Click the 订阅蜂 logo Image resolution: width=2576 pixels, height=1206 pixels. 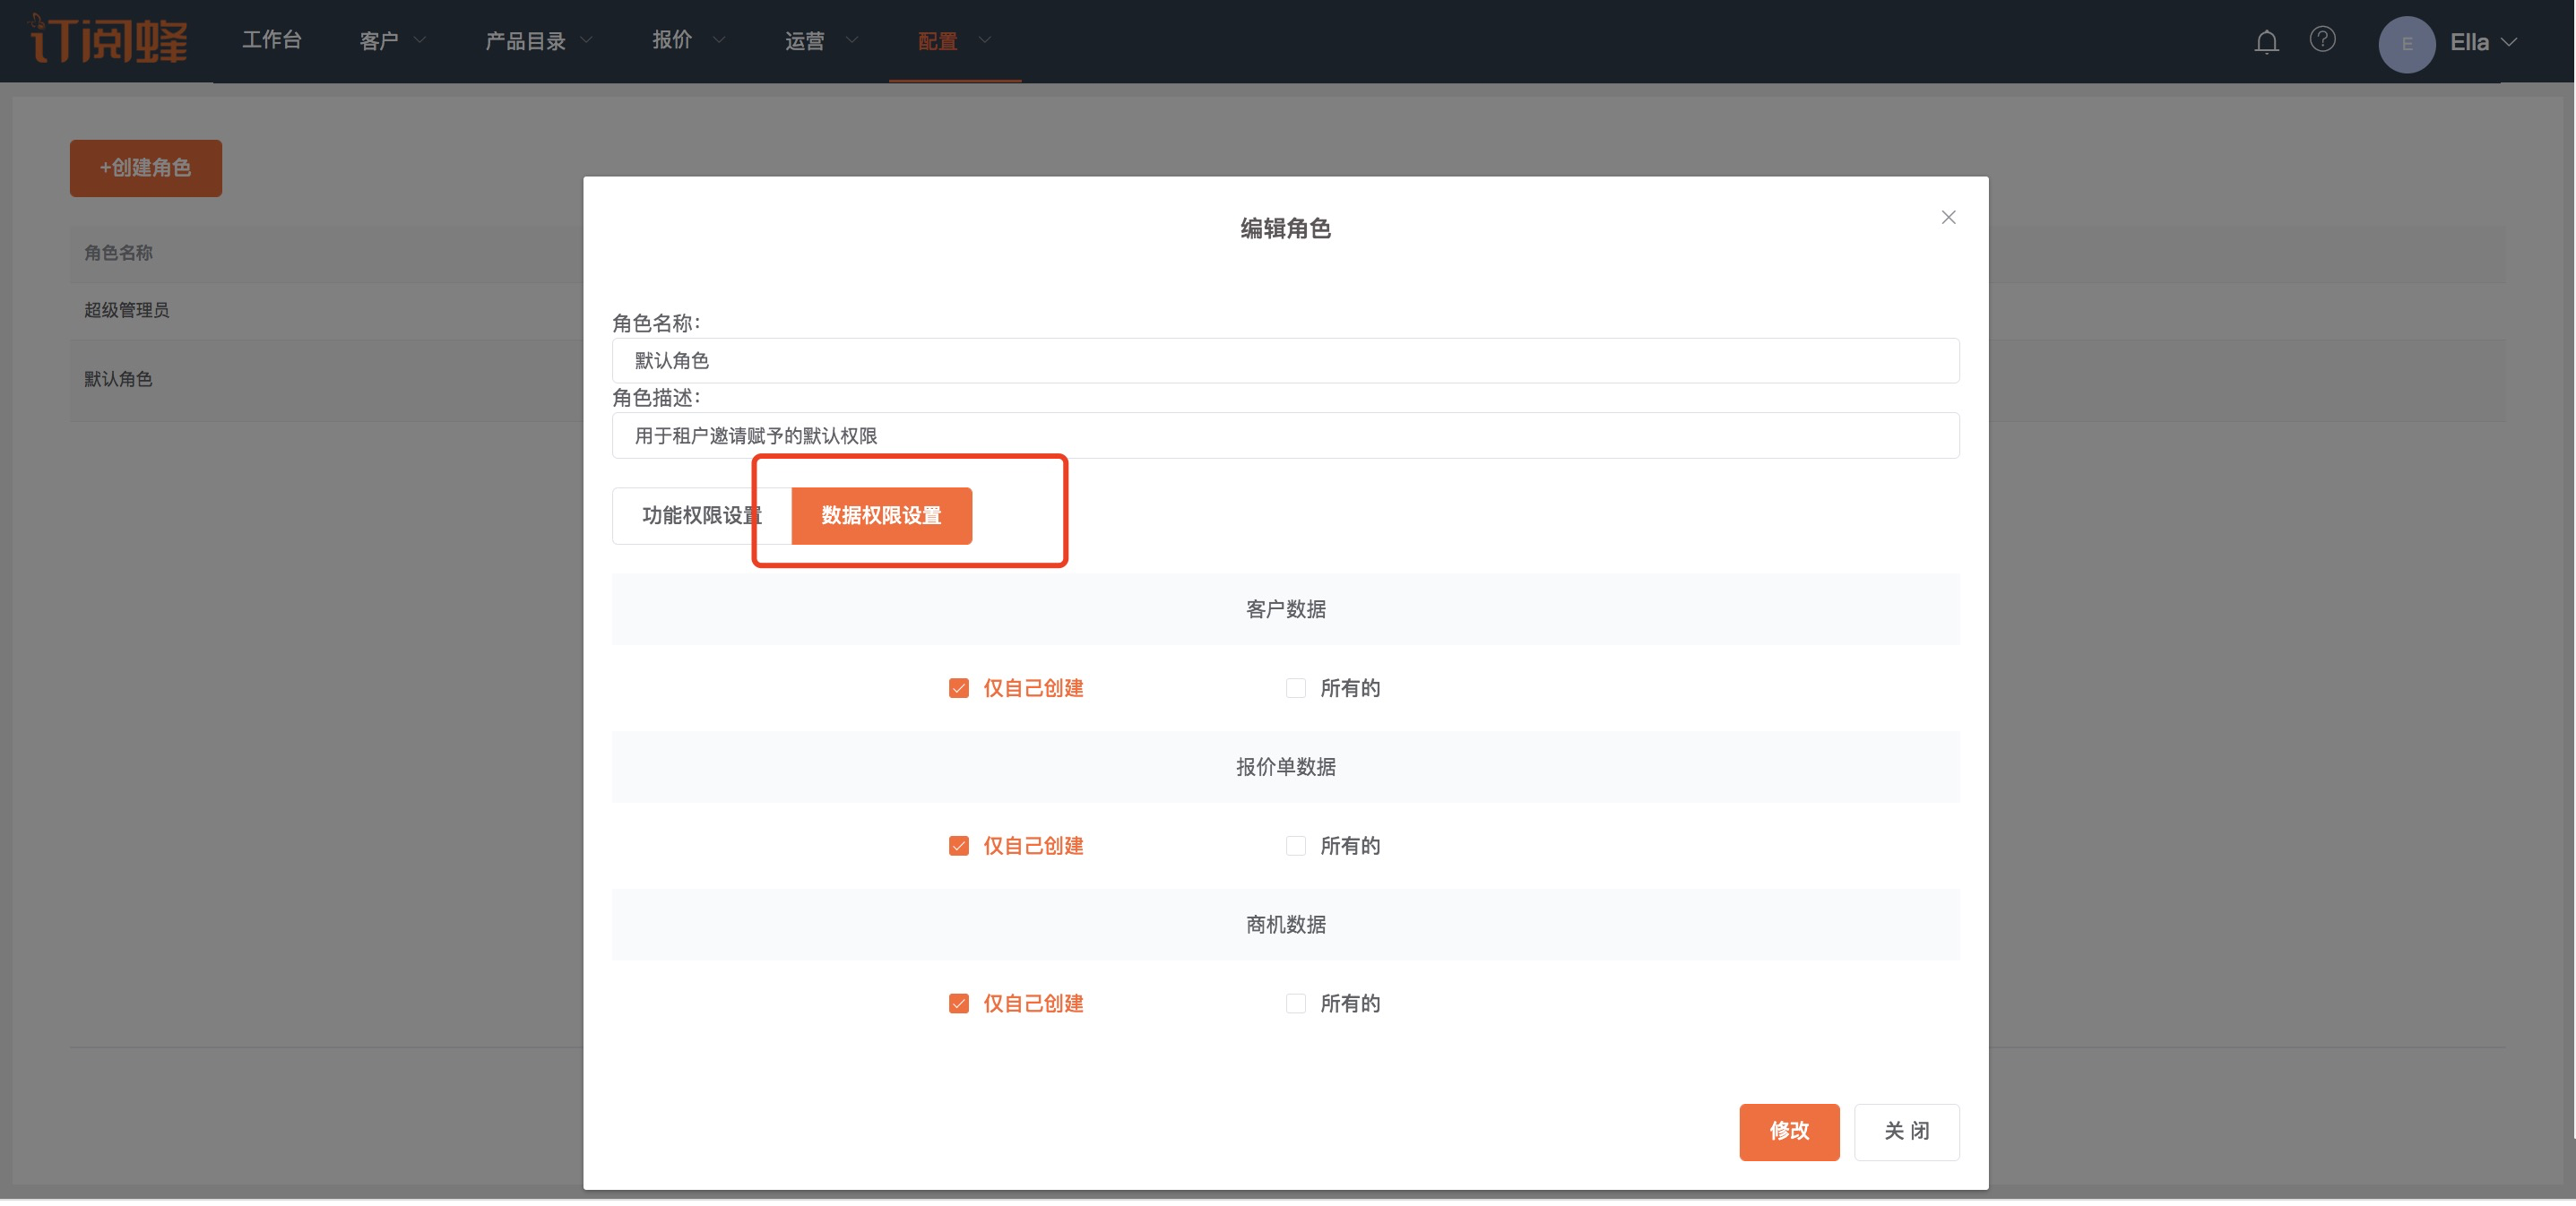click(x=109, y=40)
